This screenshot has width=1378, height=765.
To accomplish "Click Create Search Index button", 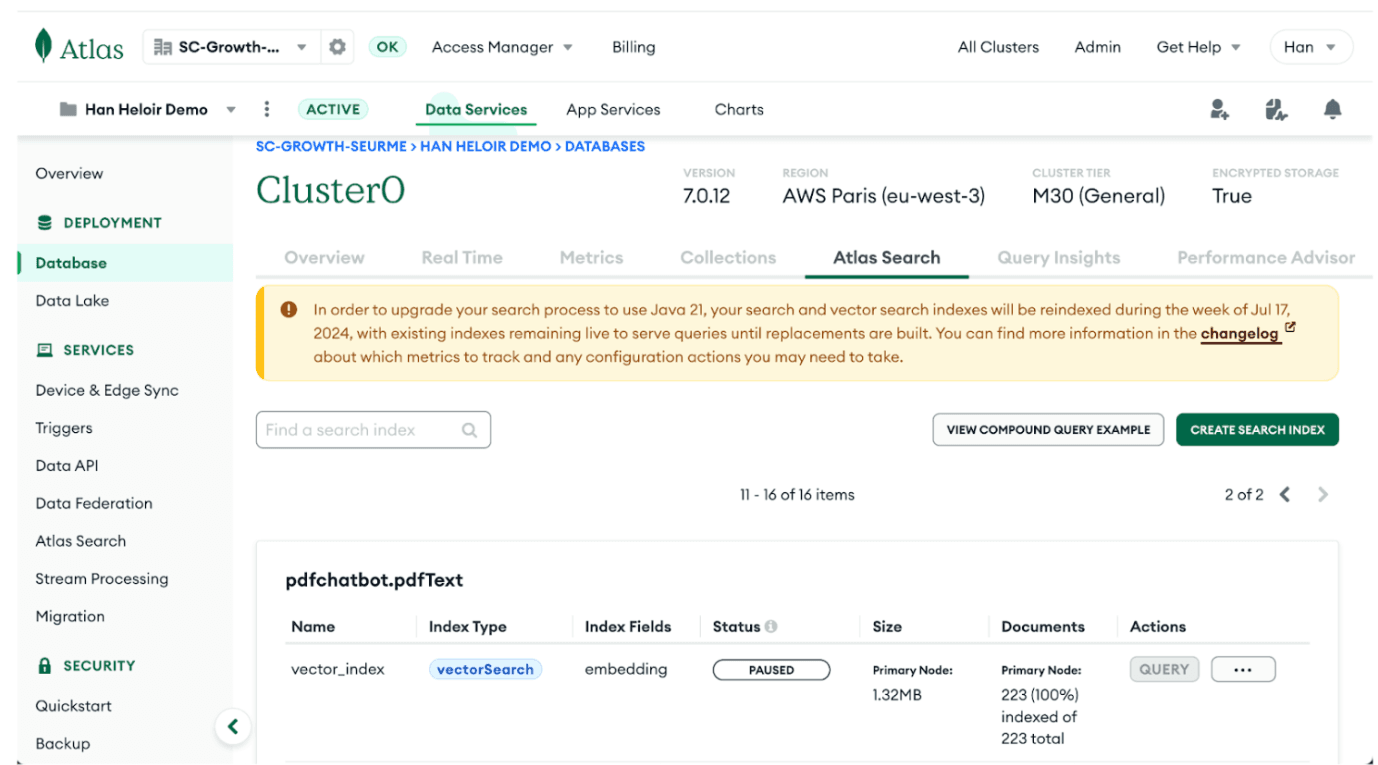I will (x=1257, y=430).
